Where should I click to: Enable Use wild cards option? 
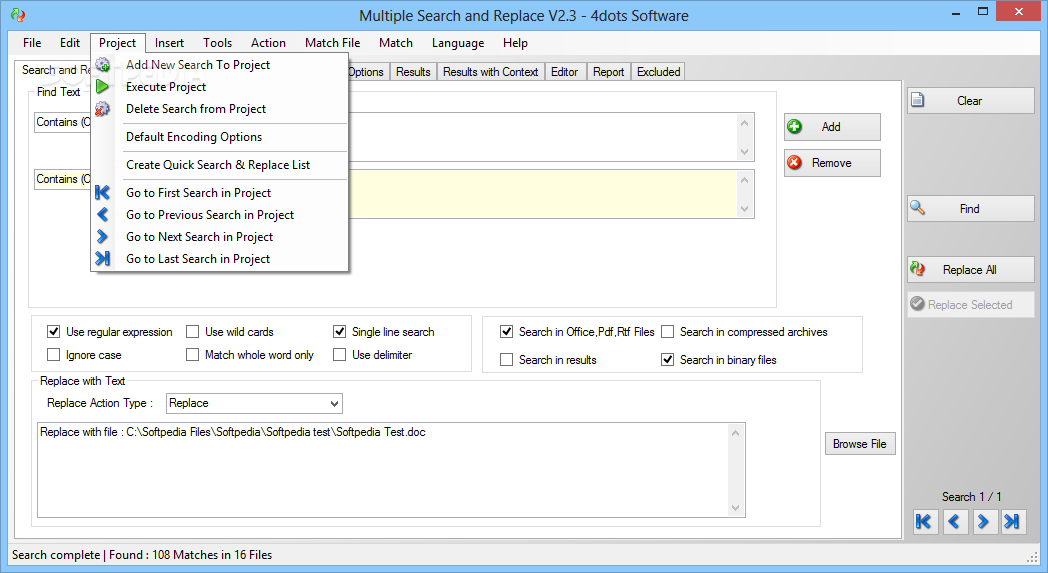click(192, 332)
